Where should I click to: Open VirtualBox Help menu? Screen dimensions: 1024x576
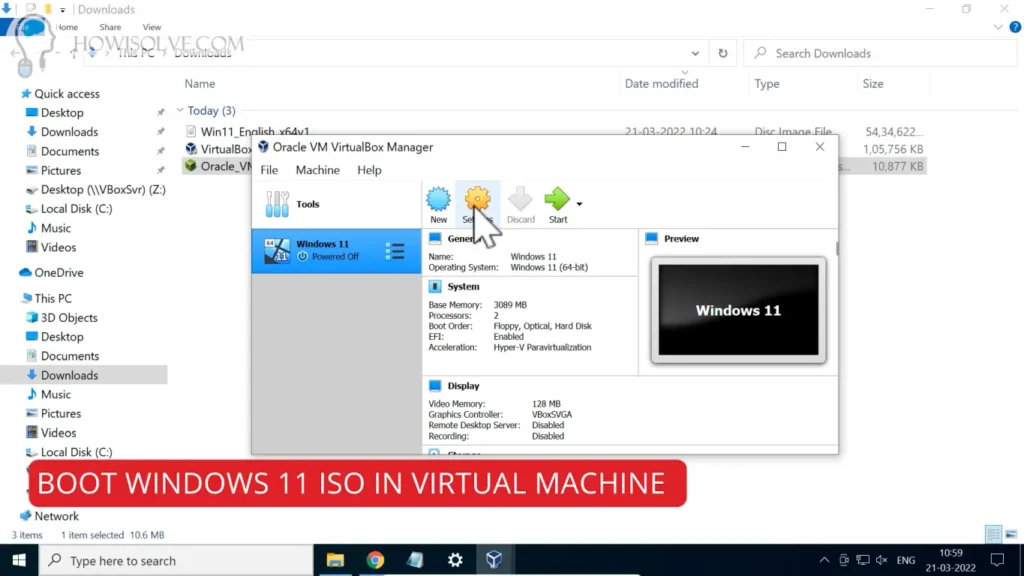coord(369,170)
